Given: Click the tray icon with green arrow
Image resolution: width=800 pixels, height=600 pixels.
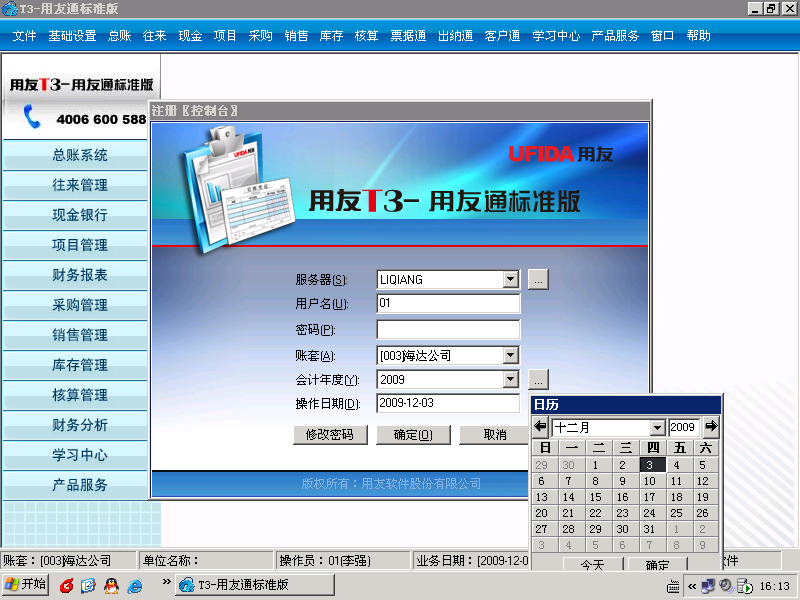Looking at the screenshot, I should [x=744, y=586].
